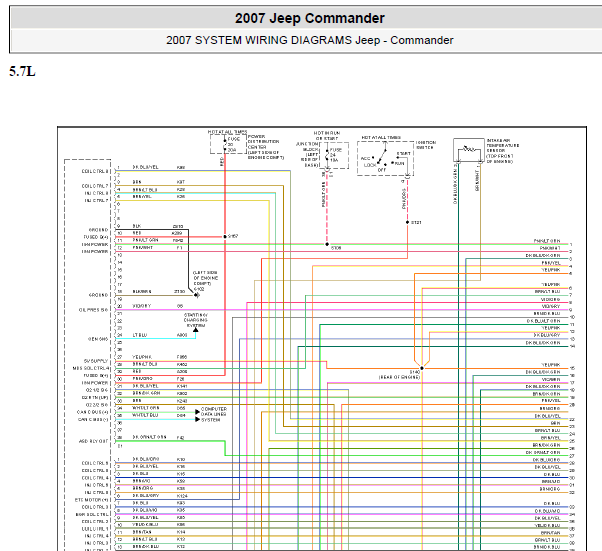Click the VIO/ORG label at right pin 8
The height and width of the screenshot is (551, 602).
tap(550, 299)
